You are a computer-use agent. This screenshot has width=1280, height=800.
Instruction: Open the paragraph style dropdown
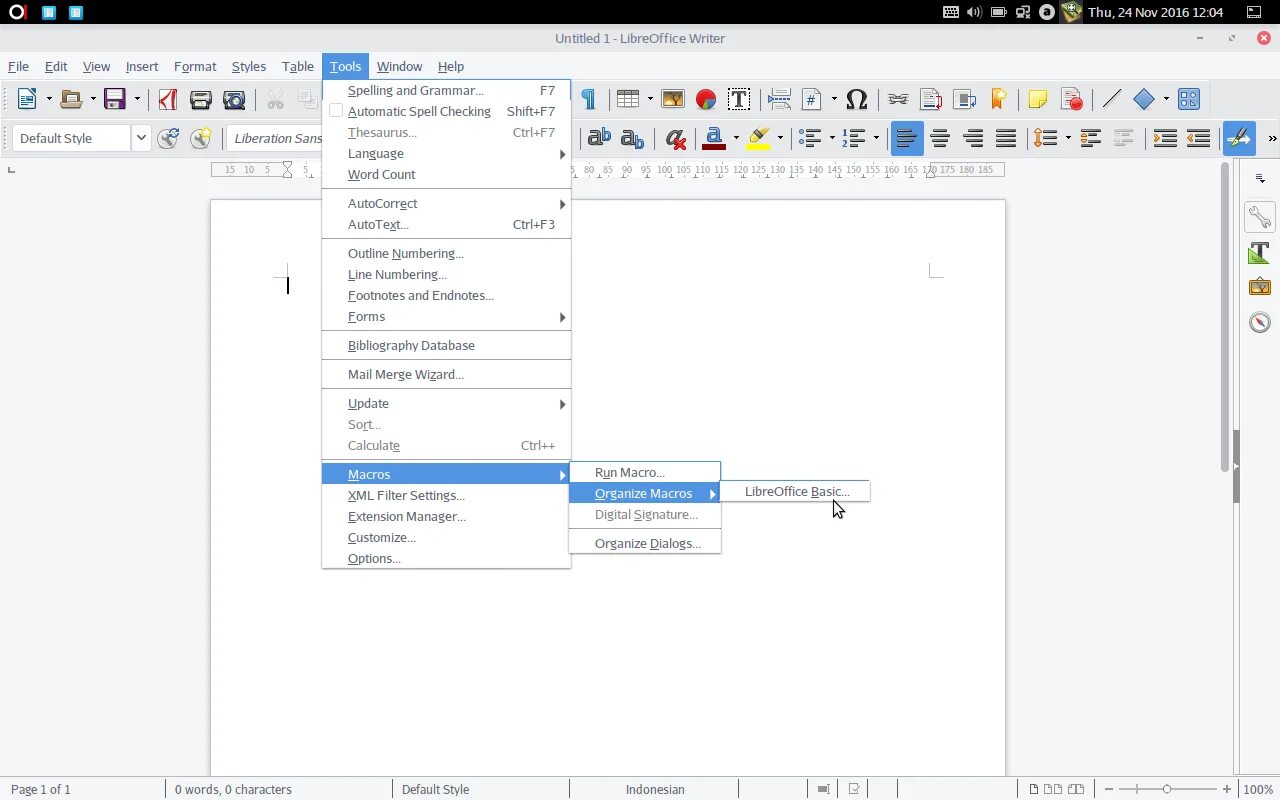tap(140, 138)
